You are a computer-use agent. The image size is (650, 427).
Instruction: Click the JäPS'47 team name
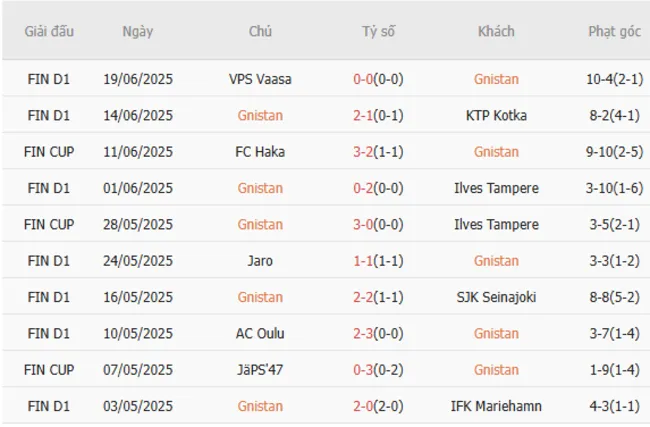260,370
